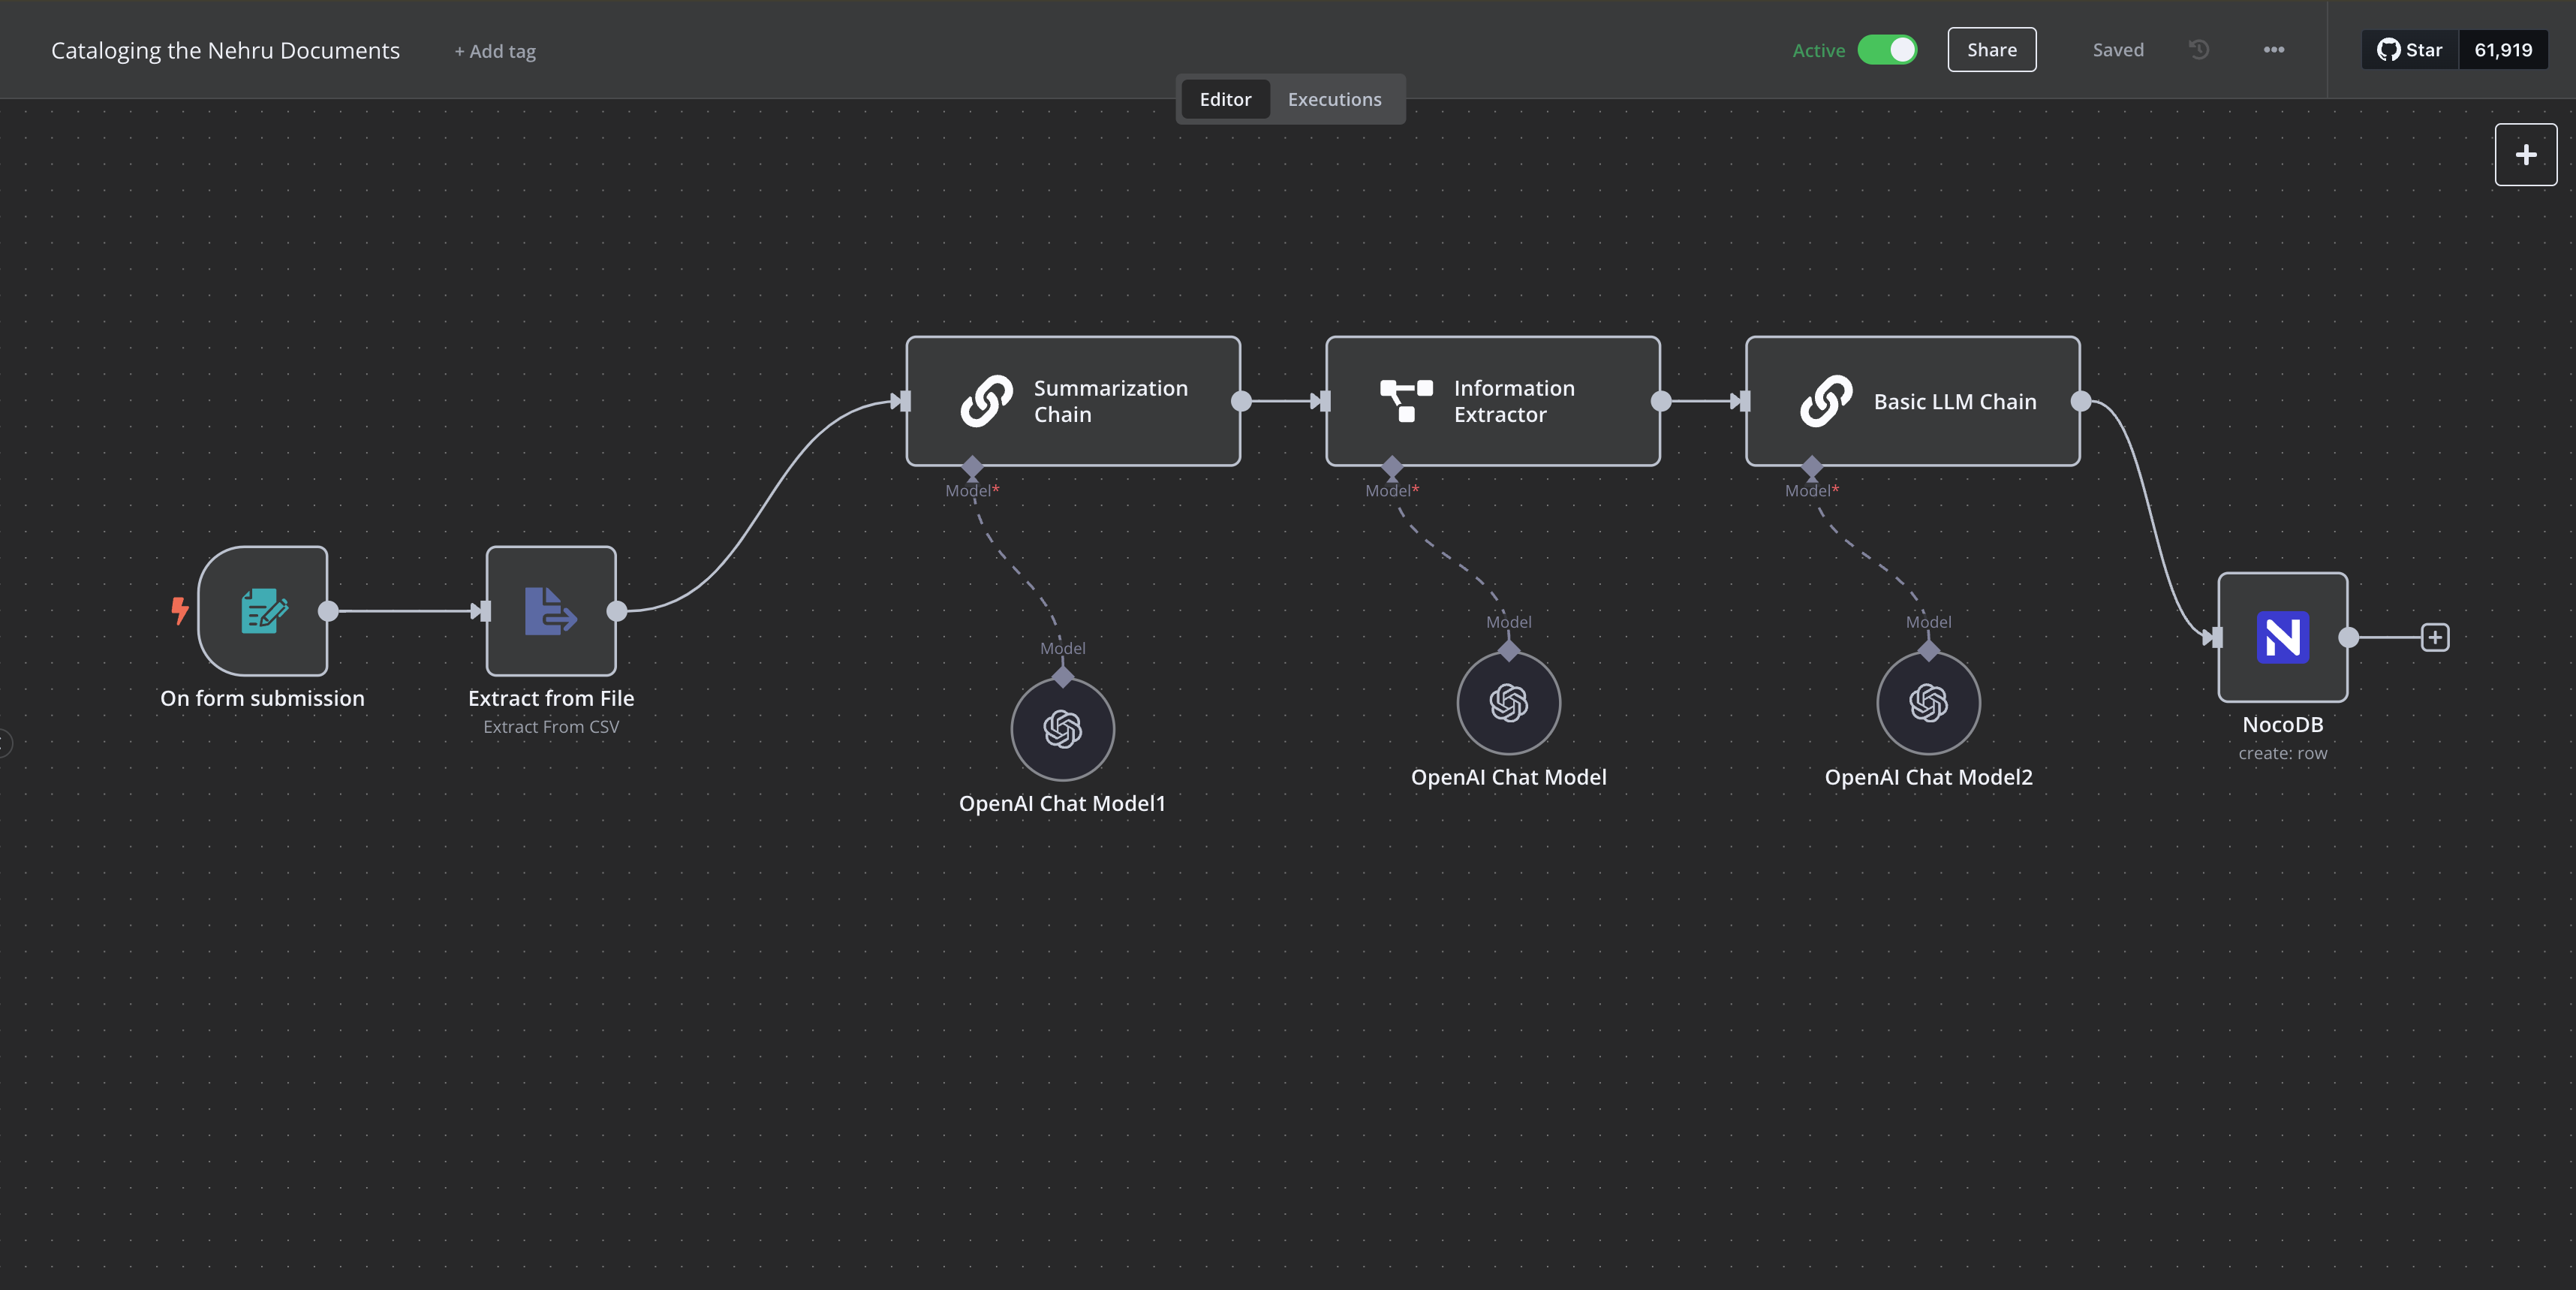
Task: Click the NocoDB node icon
Action: pyautogui.click(x=2282, y=637)
